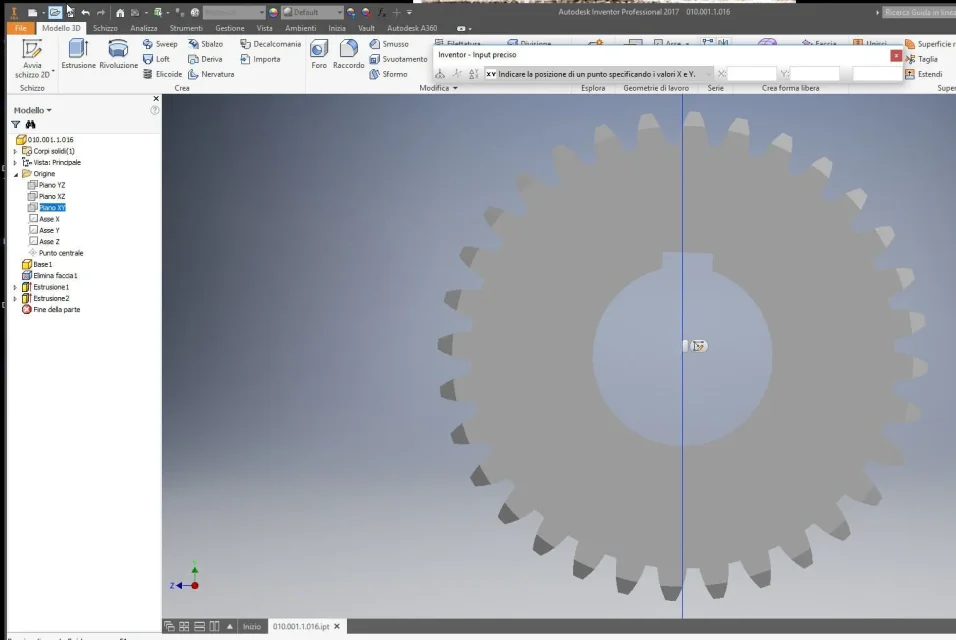
Task: Click the color wheel appearance icon
Action: pos(273,12)
